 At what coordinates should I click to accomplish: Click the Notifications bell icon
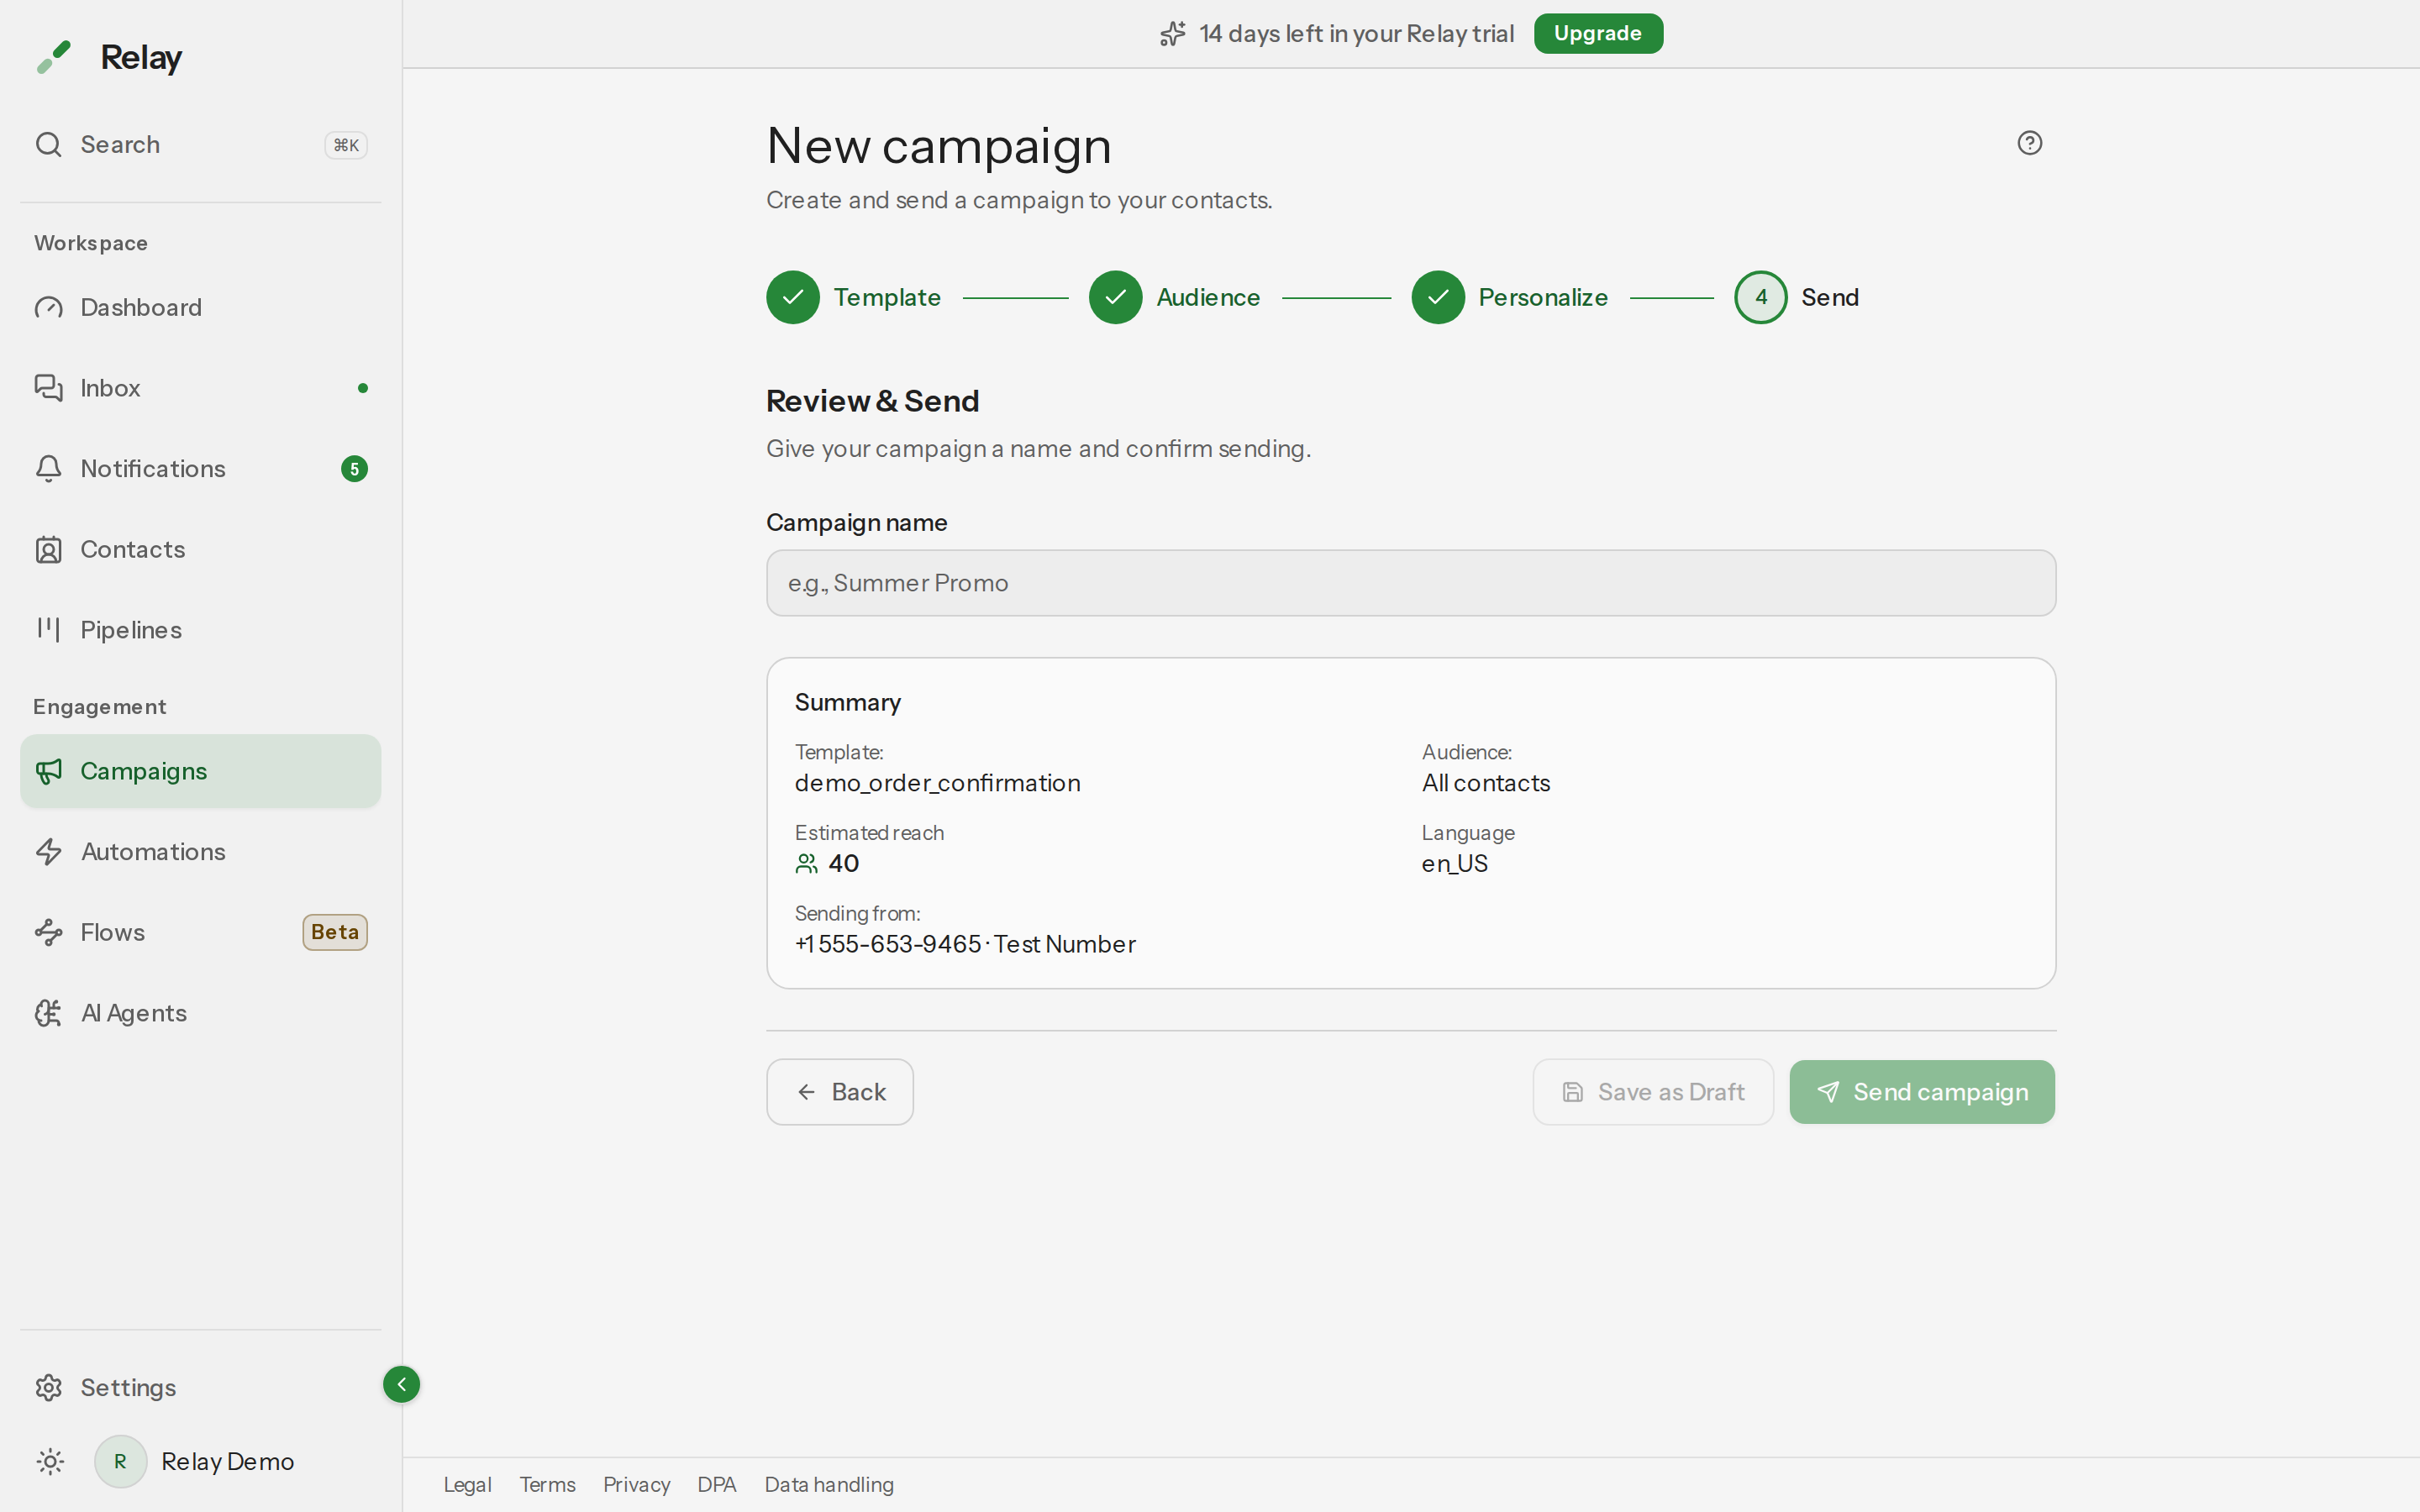pyautogui.click(x=49, y=469)
